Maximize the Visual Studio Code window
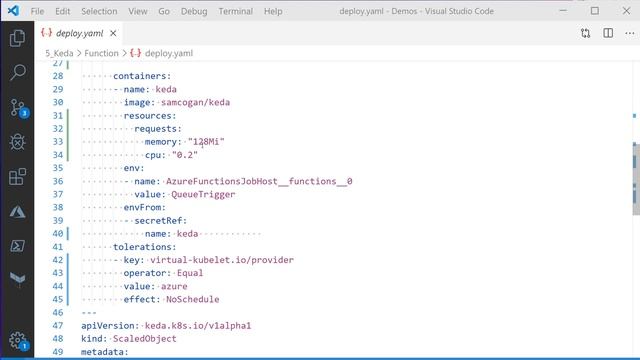The width and height of the screenshot is (640, 360). pos(595,11)
